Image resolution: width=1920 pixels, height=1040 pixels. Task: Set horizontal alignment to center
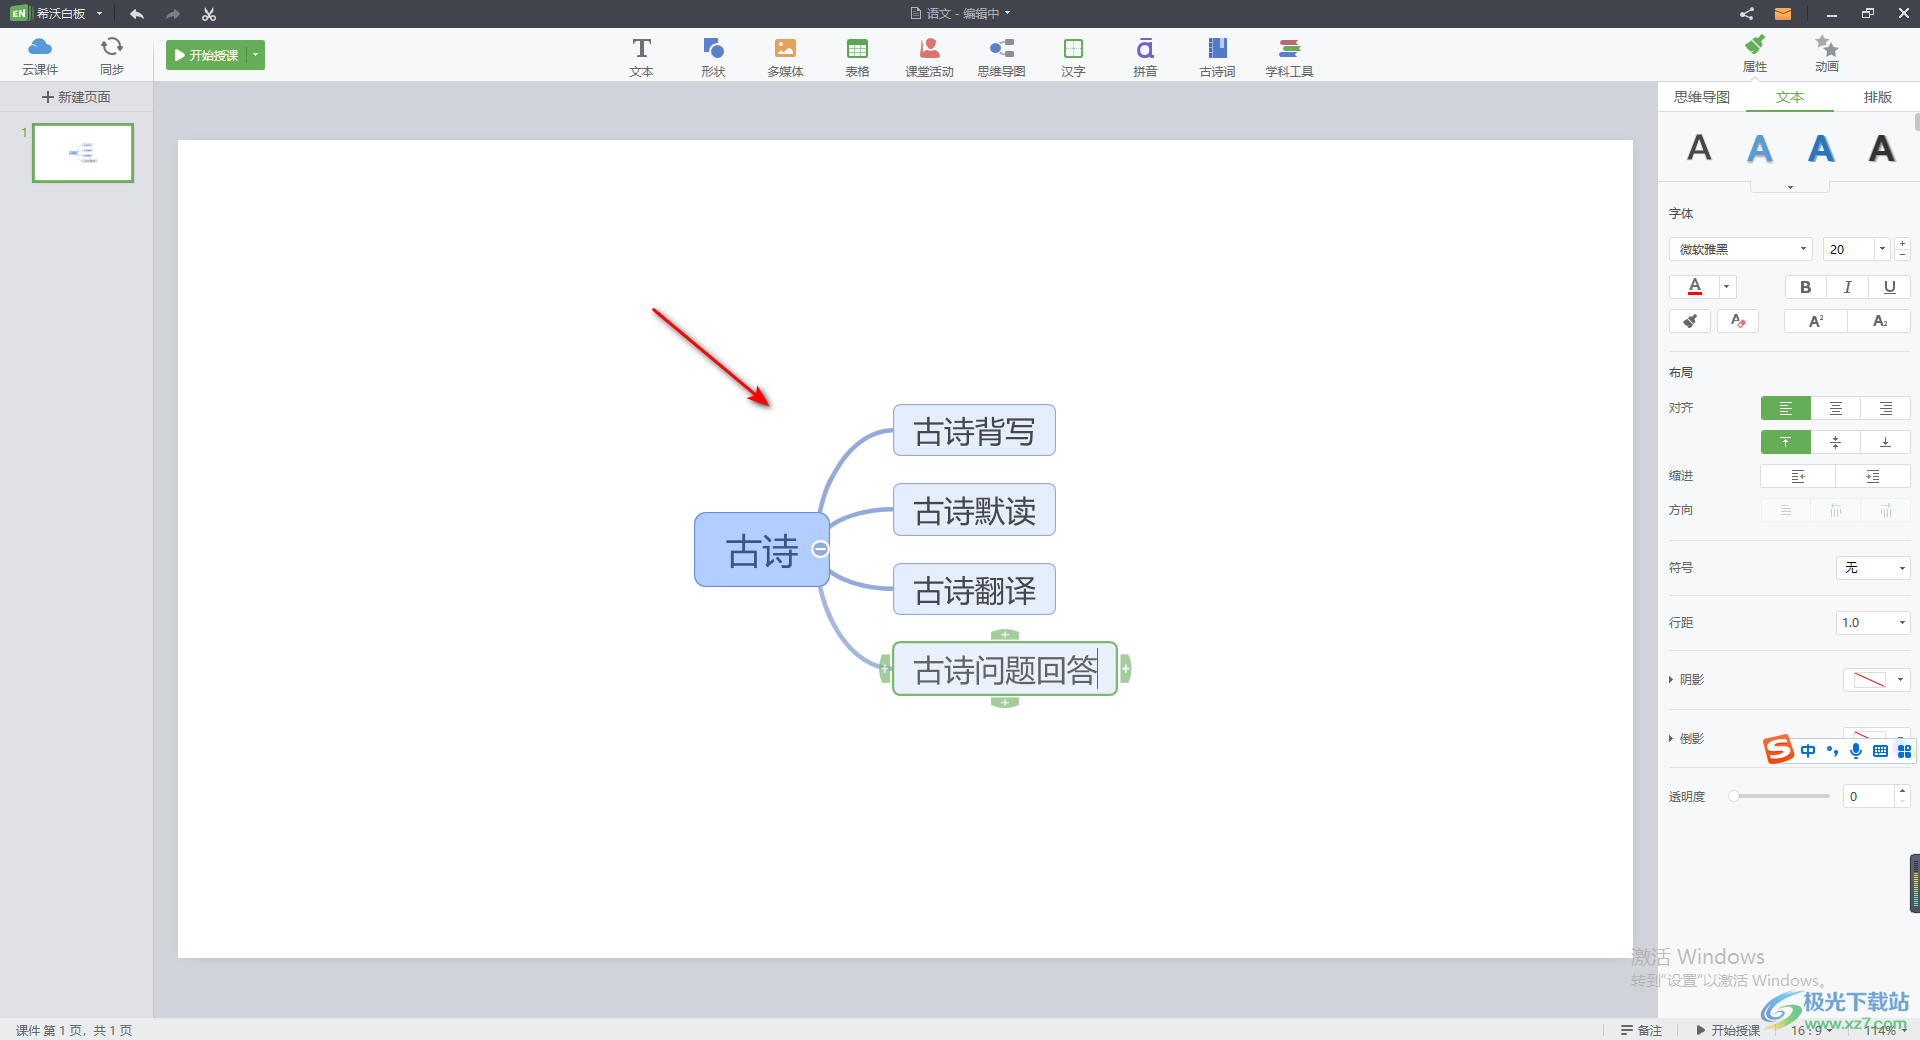coord(1836,408)
